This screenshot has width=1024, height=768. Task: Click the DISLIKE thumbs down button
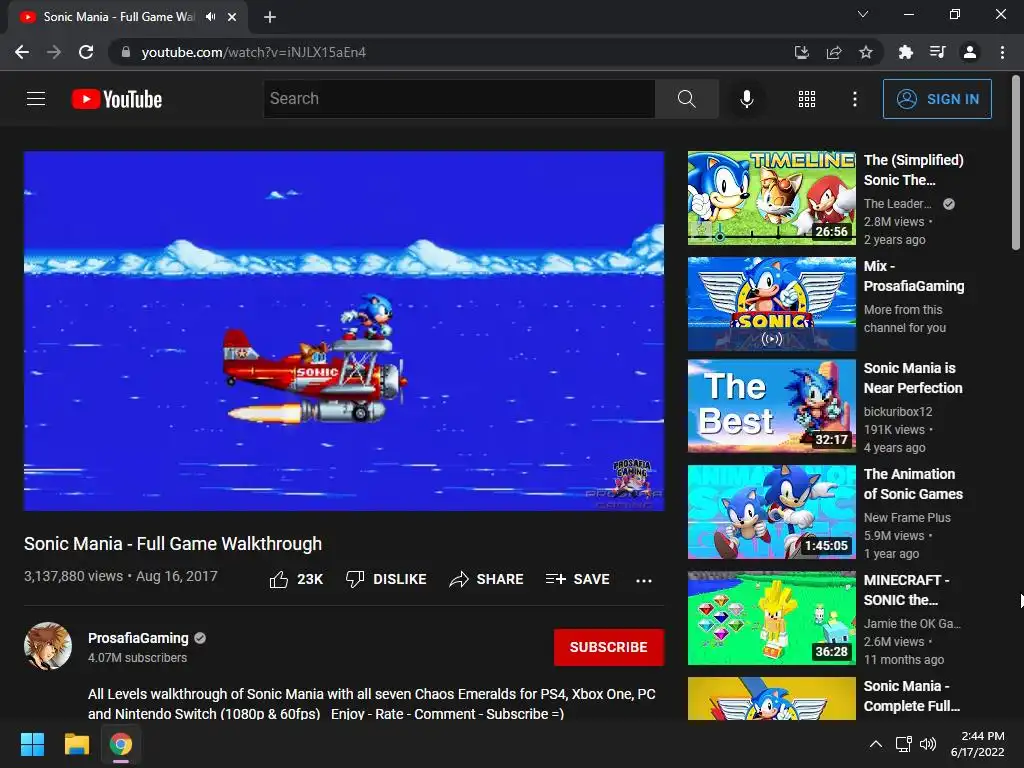(386, 579)
